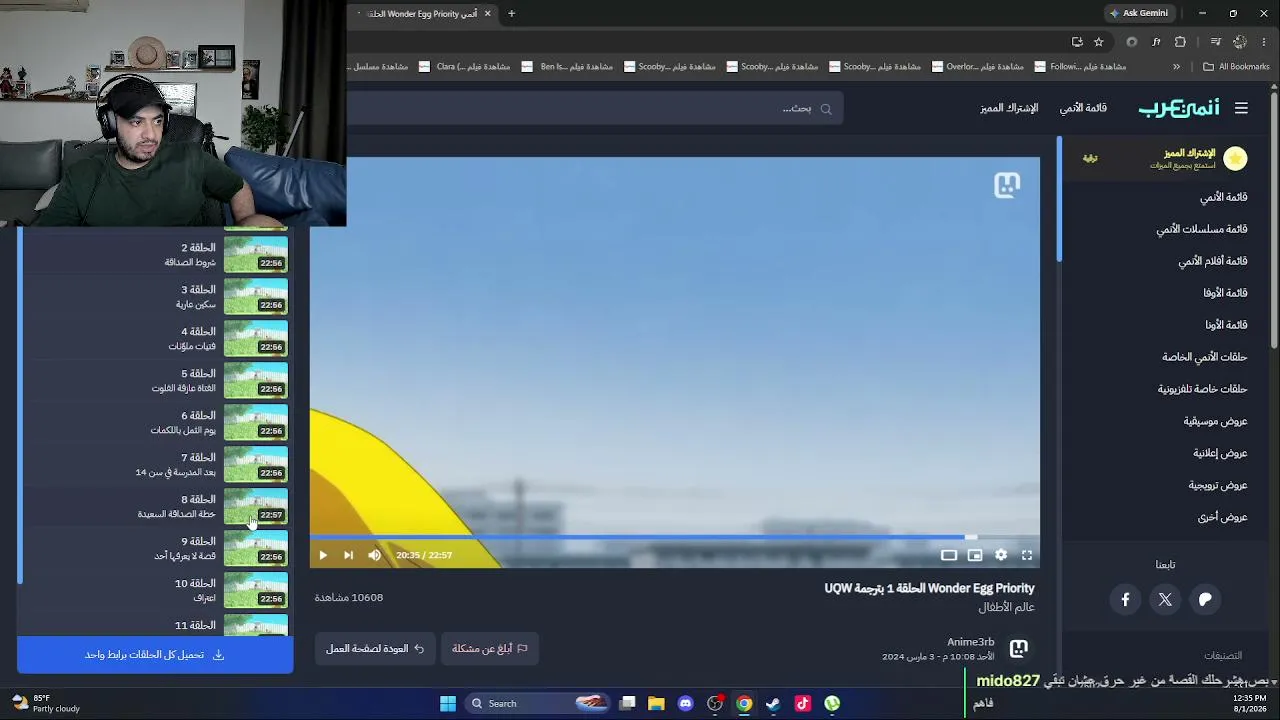
Task: Open the Chrome extensions puzzle icon
Action: pos(1180,42)
